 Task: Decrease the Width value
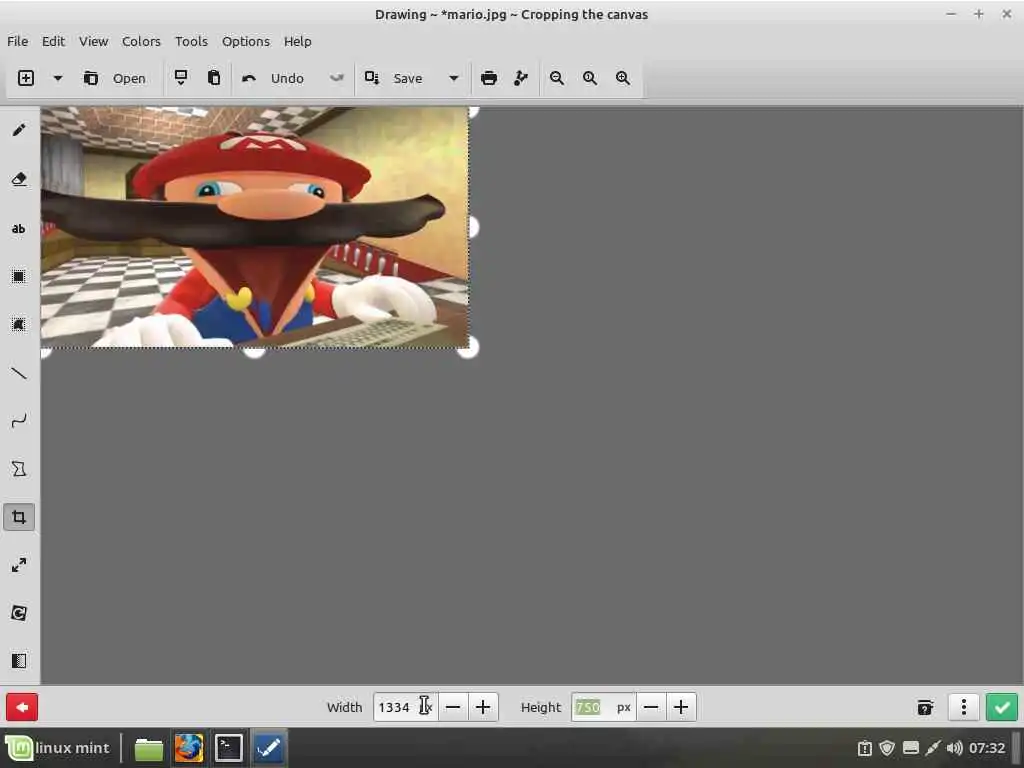click(x=453, y=707)
